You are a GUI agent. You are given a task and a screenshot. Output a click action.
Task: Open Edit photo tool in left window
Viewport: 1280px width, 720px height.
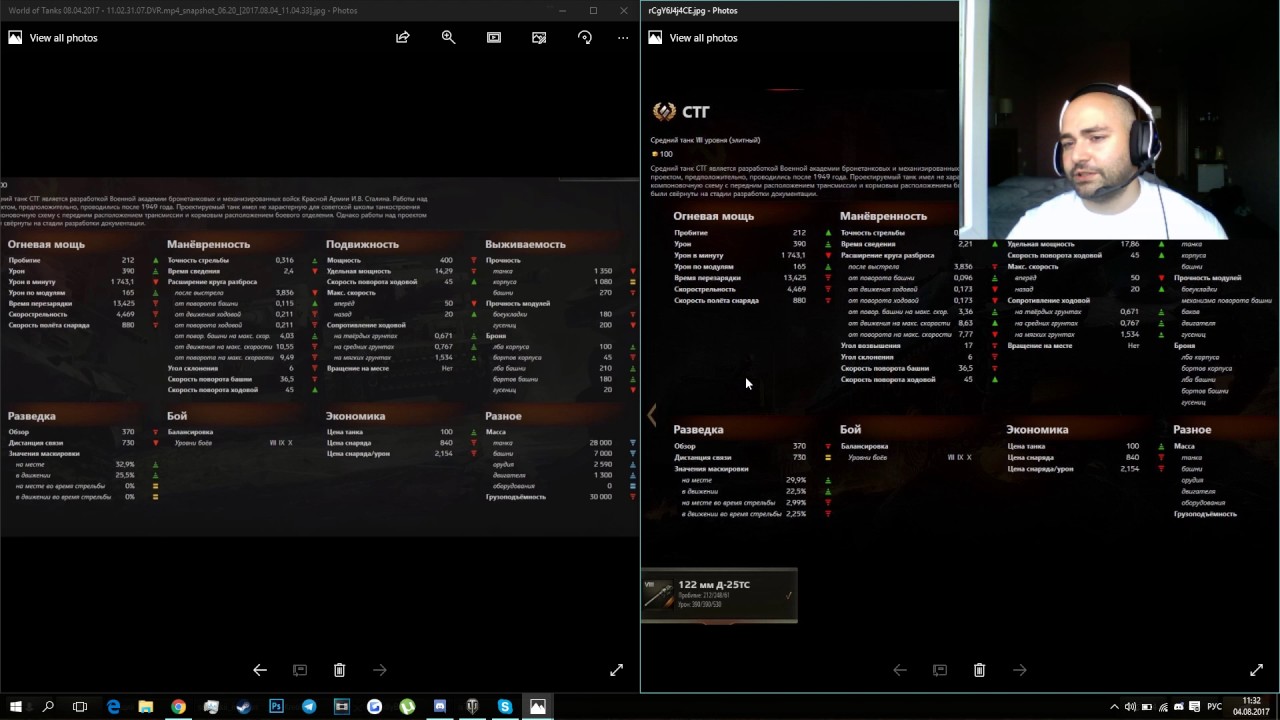coord(539,37)
